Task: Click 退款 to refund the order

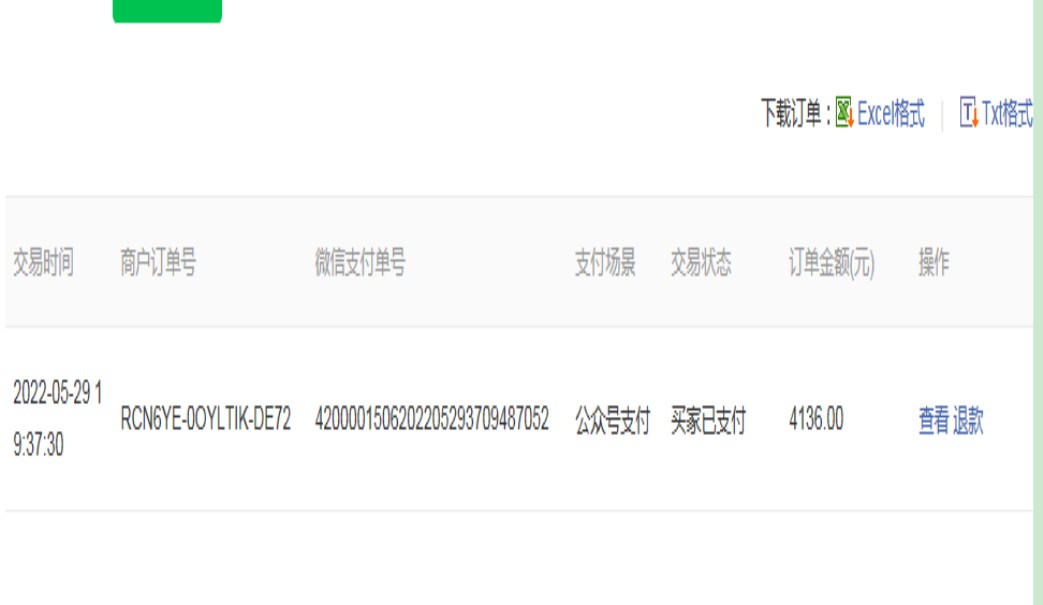Action: pos(968,420)
